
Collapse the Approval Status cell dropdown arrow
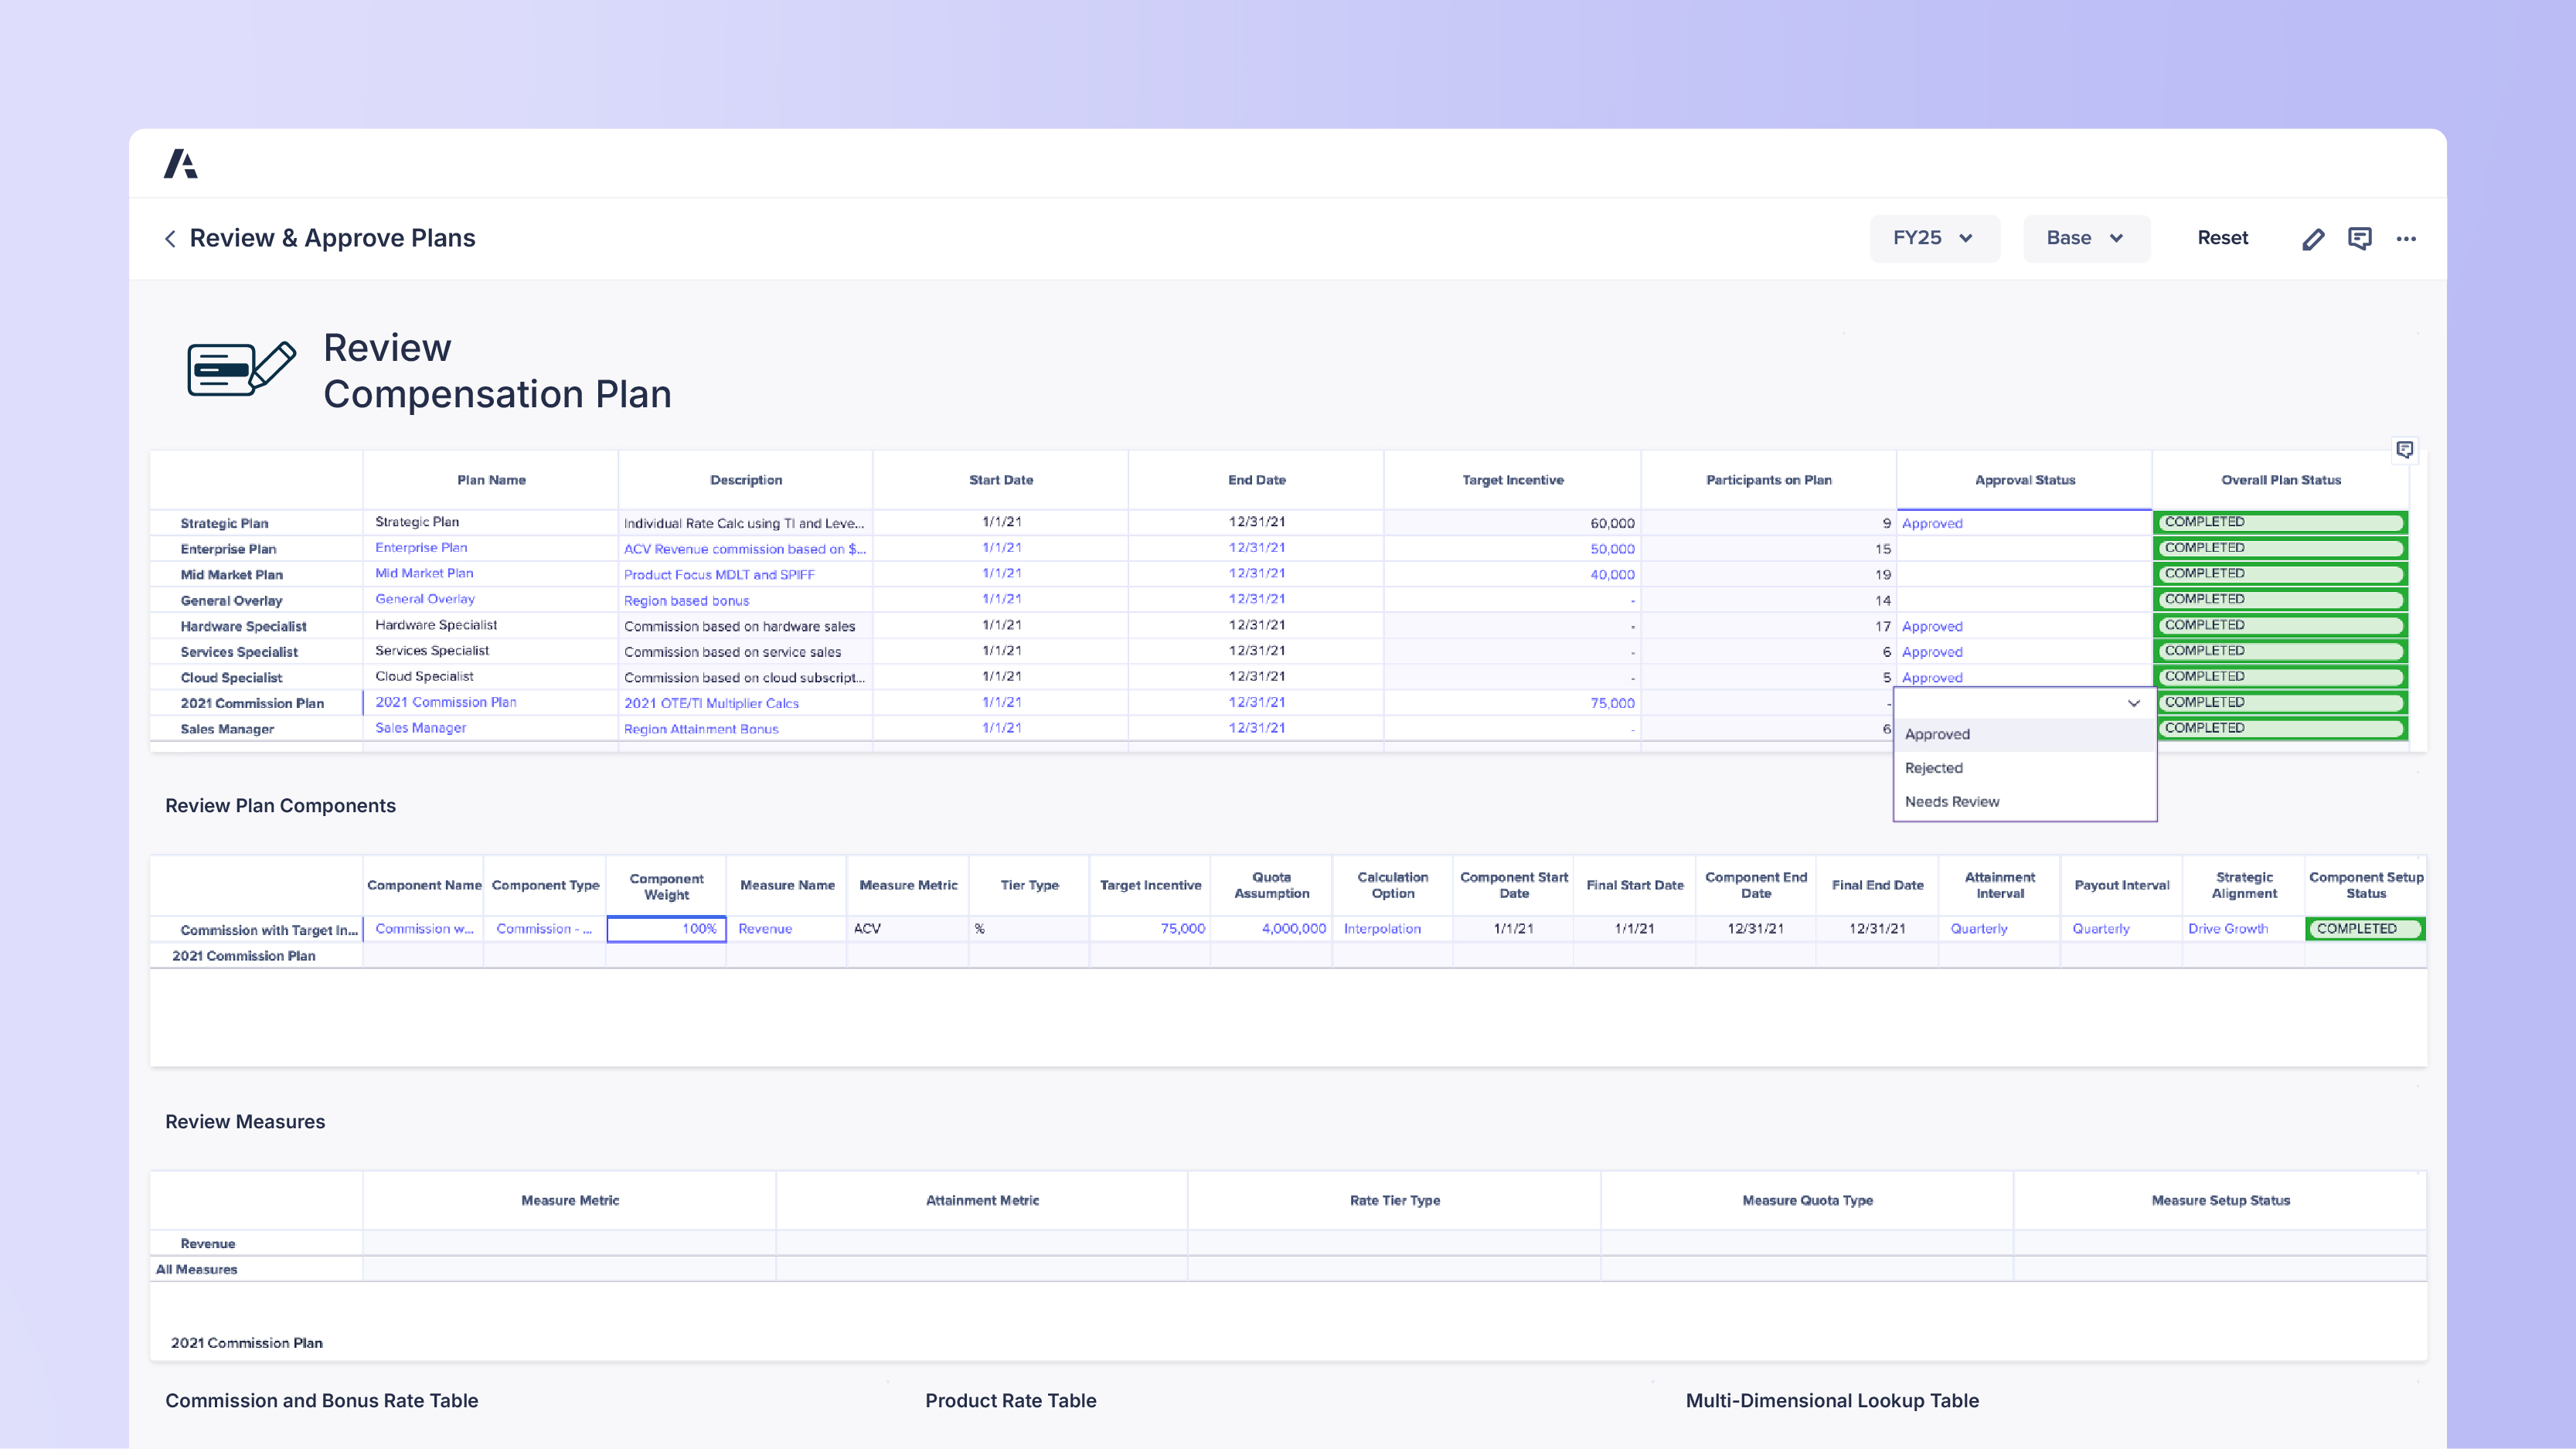click(x=2133, y=703)
